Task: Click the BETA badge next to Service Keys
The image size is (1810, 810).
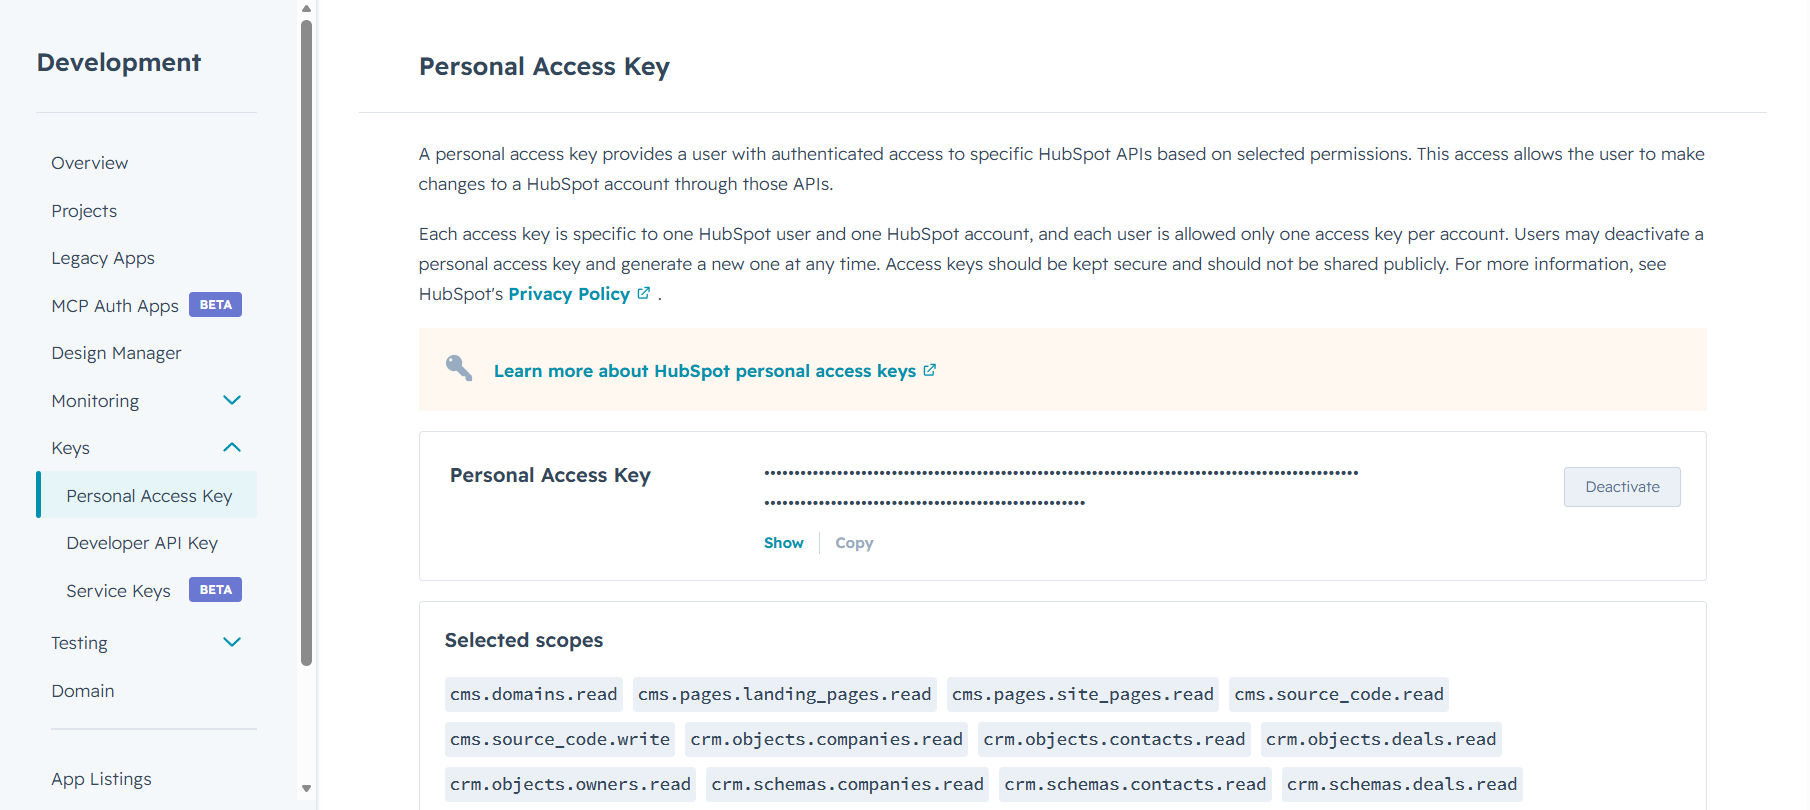Action: 215,590
